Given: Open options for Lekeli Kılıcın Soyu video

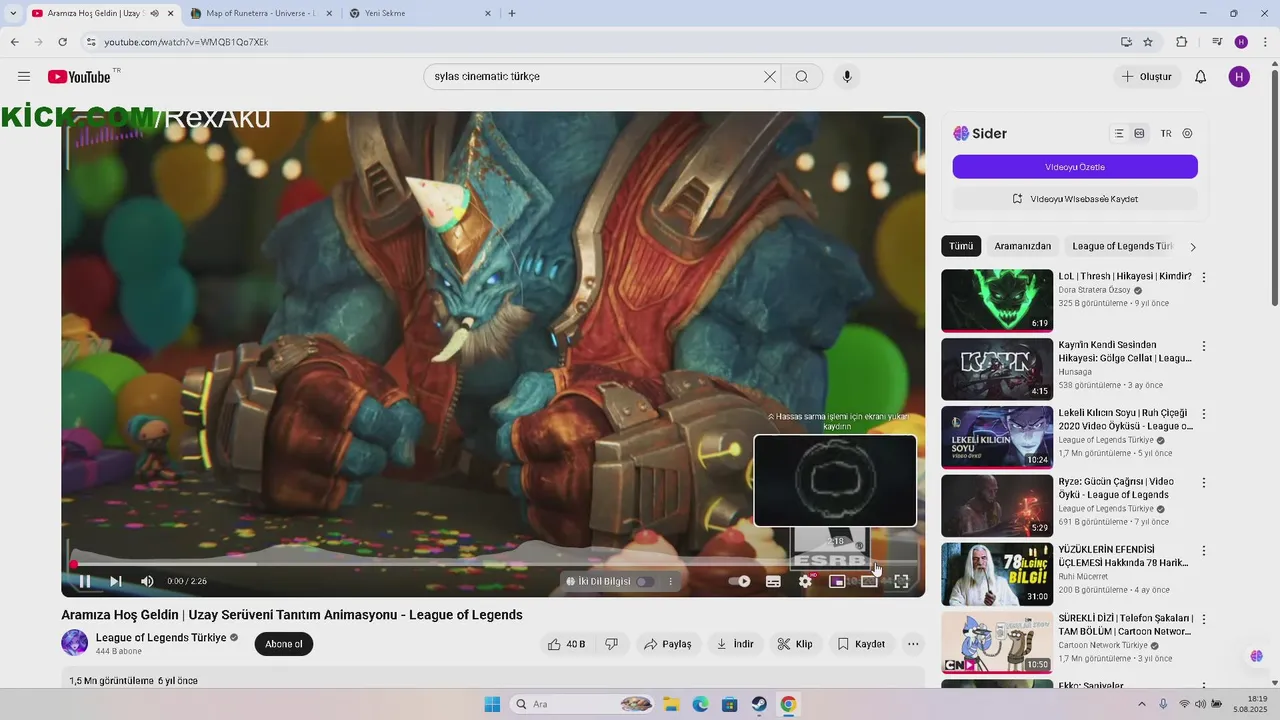Looking at the screenshot, I should pyautogui.click(x=1204, y=414).
